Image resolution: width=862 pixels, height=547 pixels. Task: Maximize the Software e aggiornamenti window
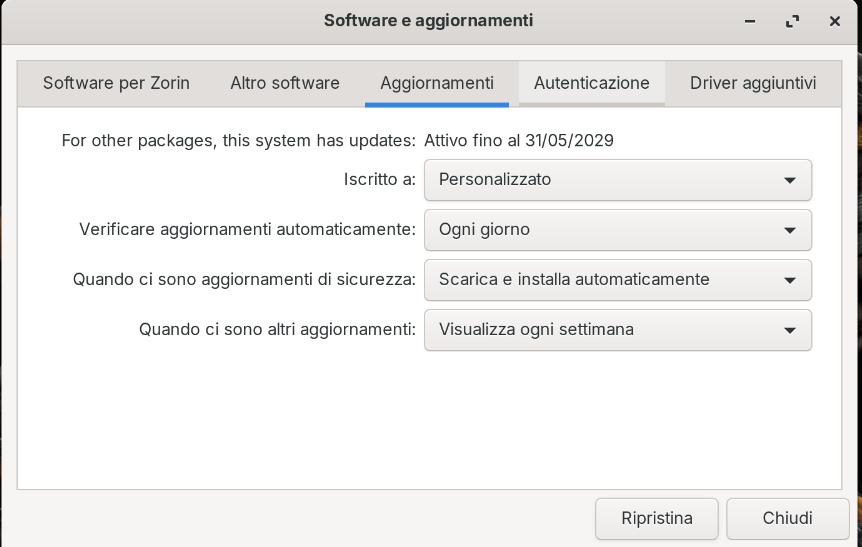pyautogui.click(x=792, y=21)
